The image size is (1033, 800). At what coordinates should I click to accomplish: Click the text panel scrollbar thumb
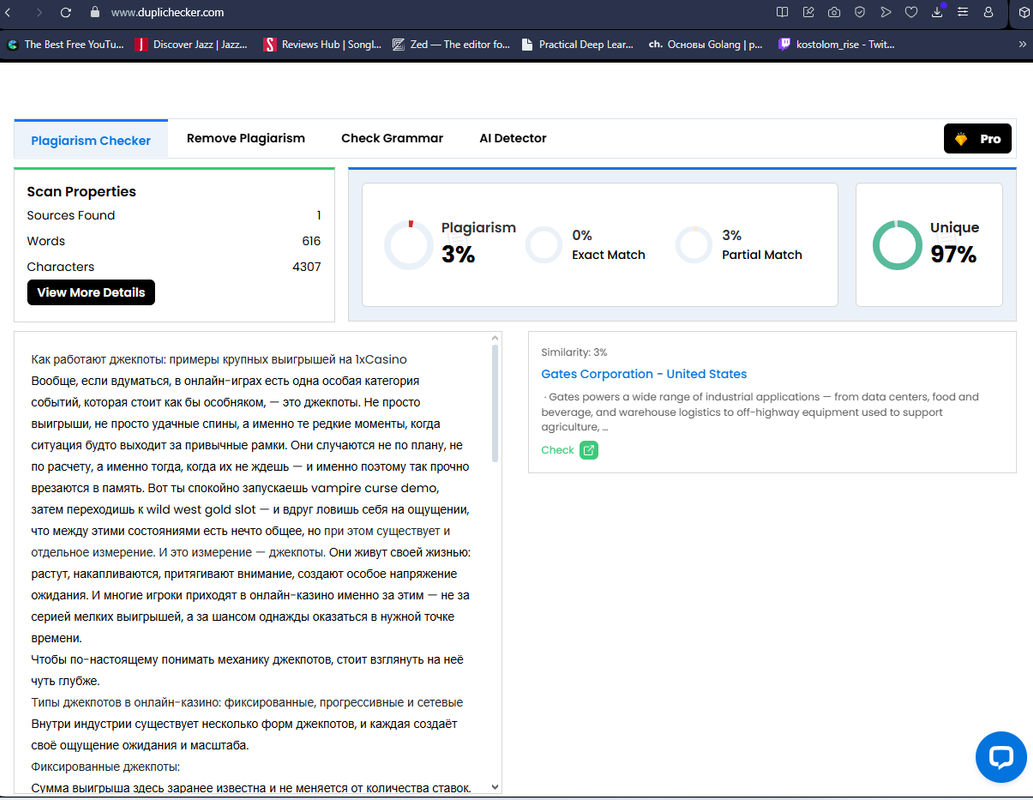tap(495, 403)
